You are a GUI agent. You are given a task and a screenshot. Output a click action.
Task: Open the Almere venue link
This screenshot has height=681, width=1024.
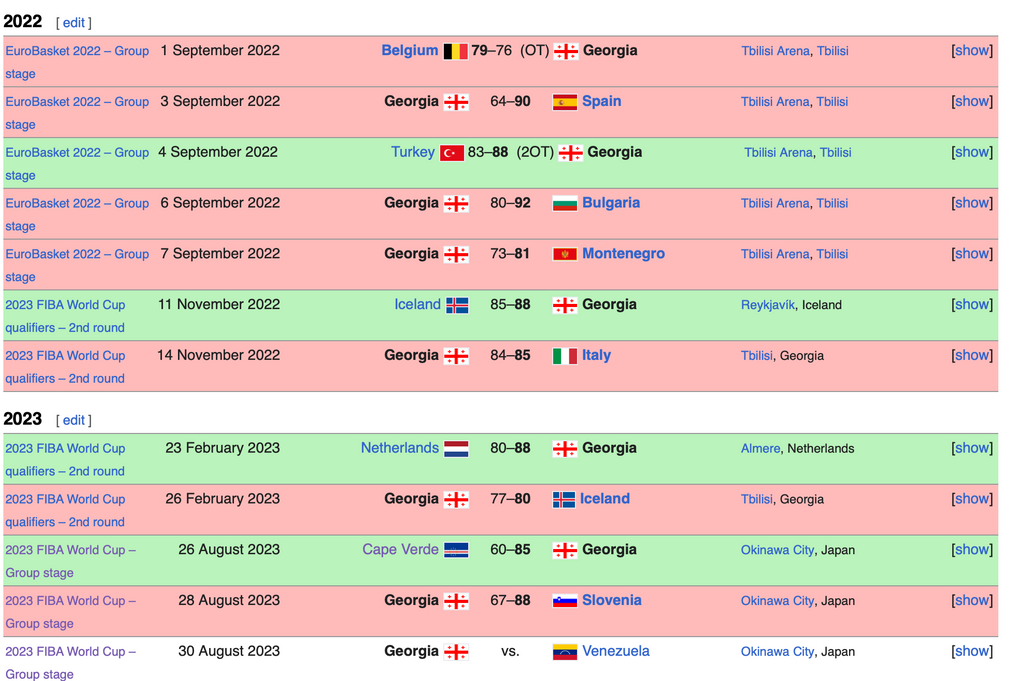pos(760,449)
